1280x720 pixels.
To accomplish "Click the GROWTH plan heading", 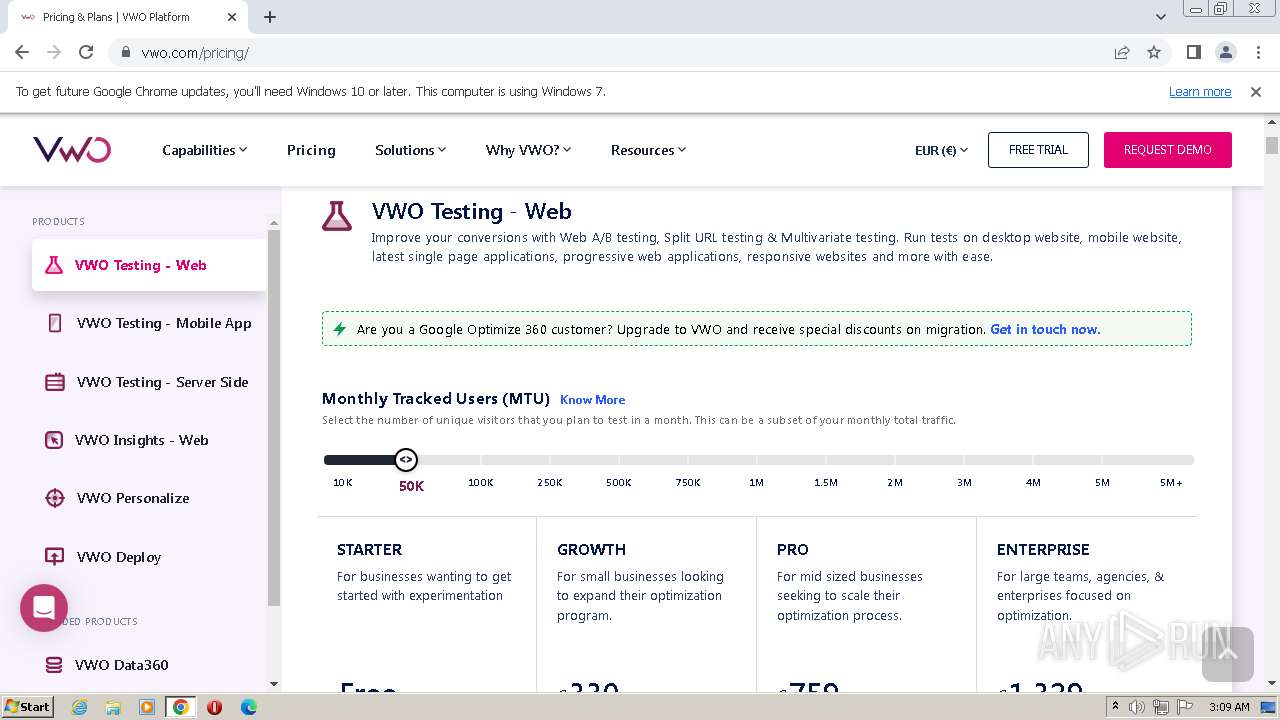I will click(591, 549).
